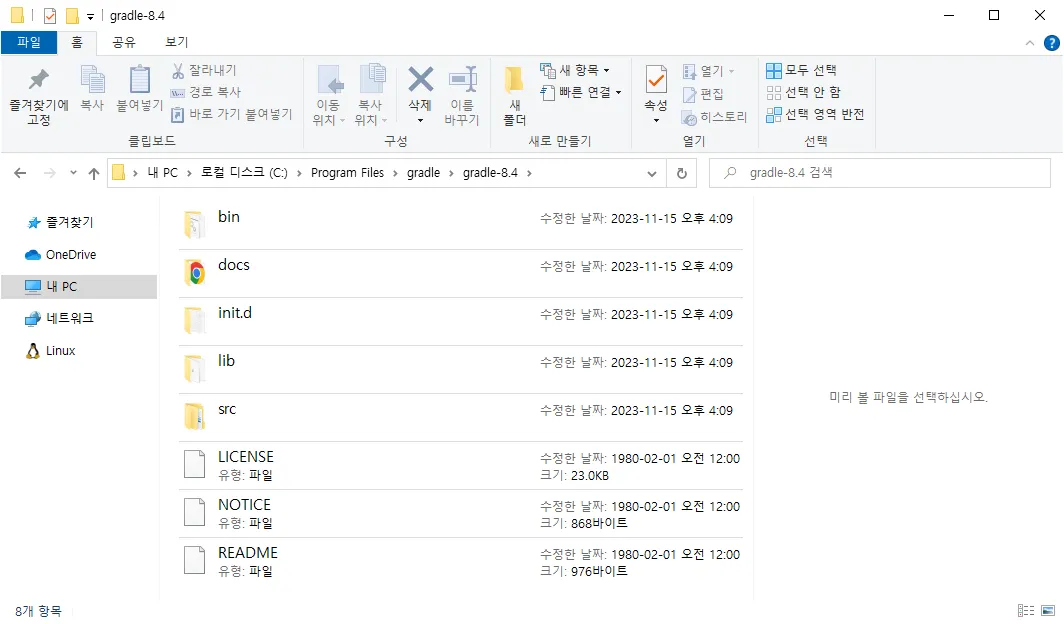Select the bin folder
The height and width of the screenshot is (624, 1064).
point(461,225)
